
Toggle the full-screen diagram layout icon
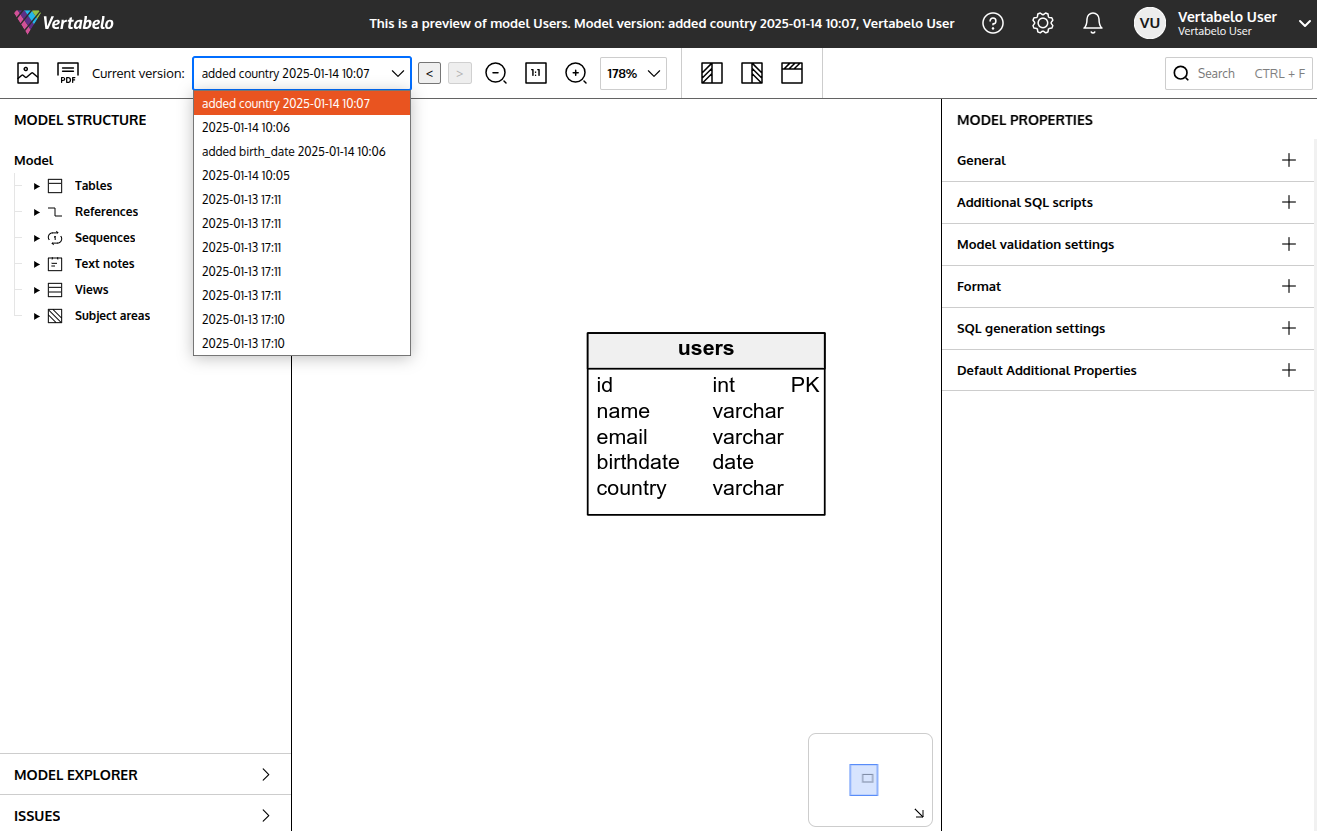point(792,73)
